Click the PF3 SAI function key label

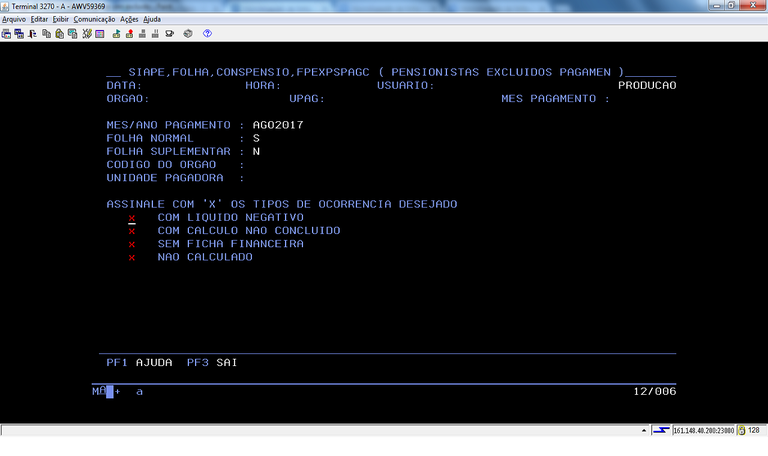tap(212, 362)
